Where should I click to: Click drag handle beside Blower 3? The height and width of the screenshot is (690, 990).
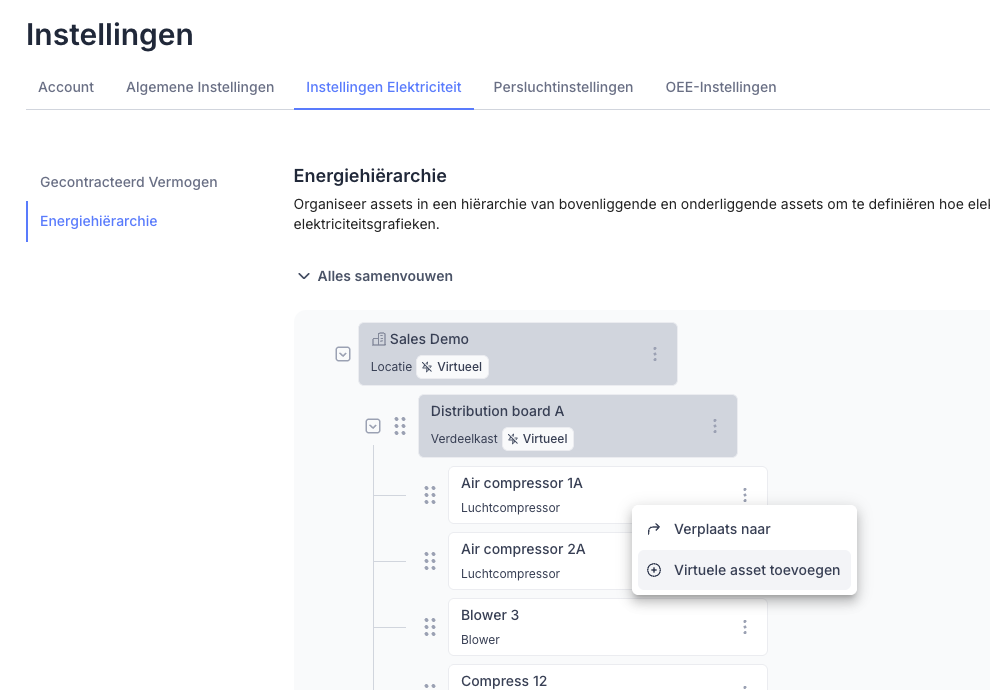[x=430, y=627]
